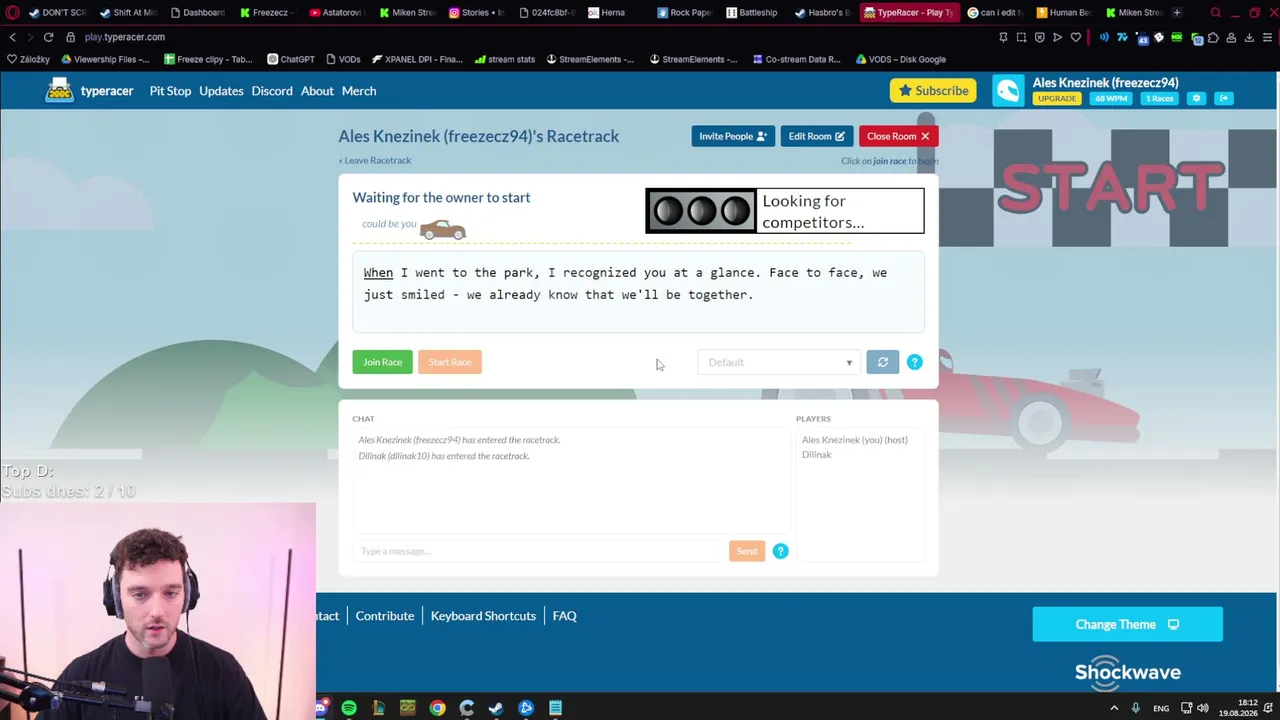Open the Záložky bookmarks folder
Image resolution: width=1280 pixels, height=720 pixels.
point(28,59)
